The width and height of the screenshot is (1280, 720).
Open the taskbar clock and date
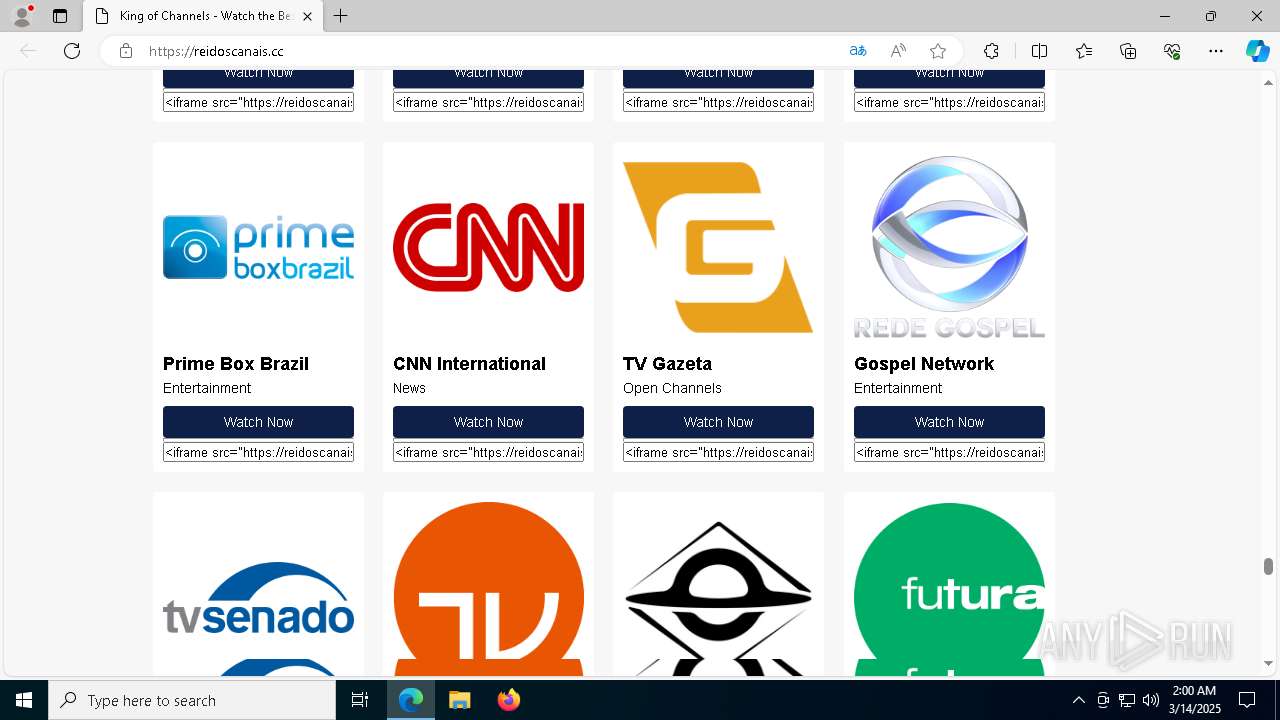pos(1195,700)
